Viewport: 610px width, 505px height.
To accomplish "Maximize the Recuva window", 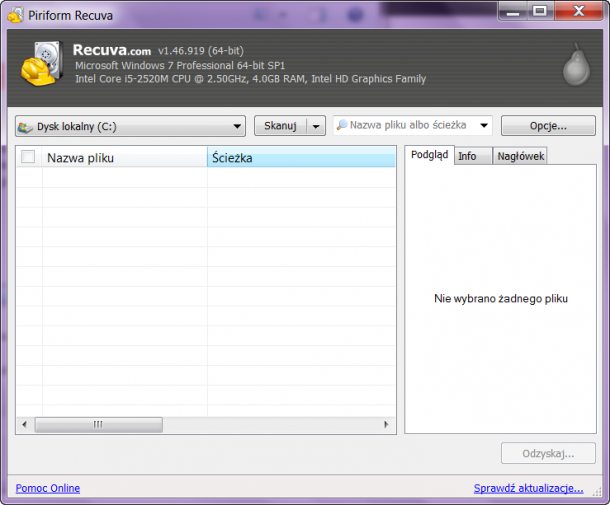I will click(540, 12).
